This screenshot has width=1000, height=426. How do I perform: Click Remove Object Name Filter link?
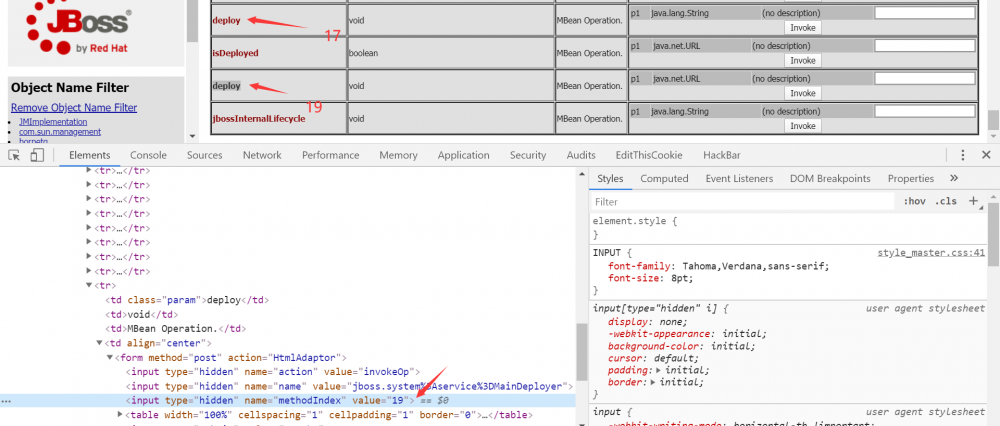74,108
